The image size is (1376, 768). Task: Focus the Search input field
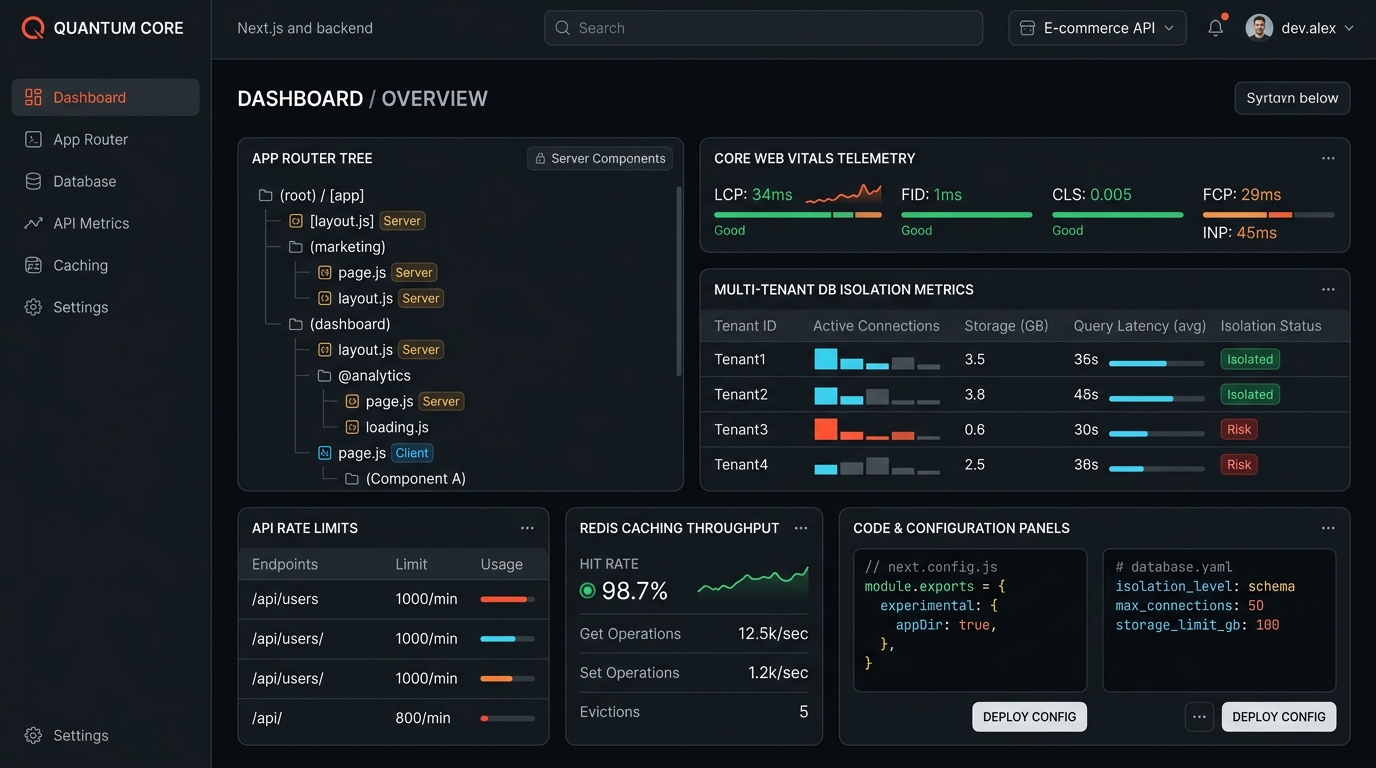click(763, 28)
